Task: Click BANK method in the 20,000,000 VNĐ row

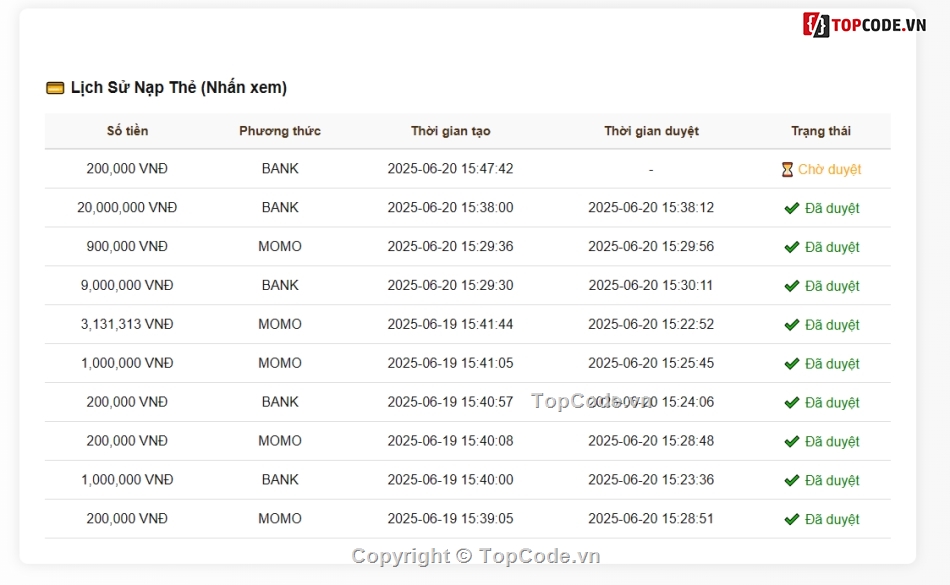Action: (280, 207)
